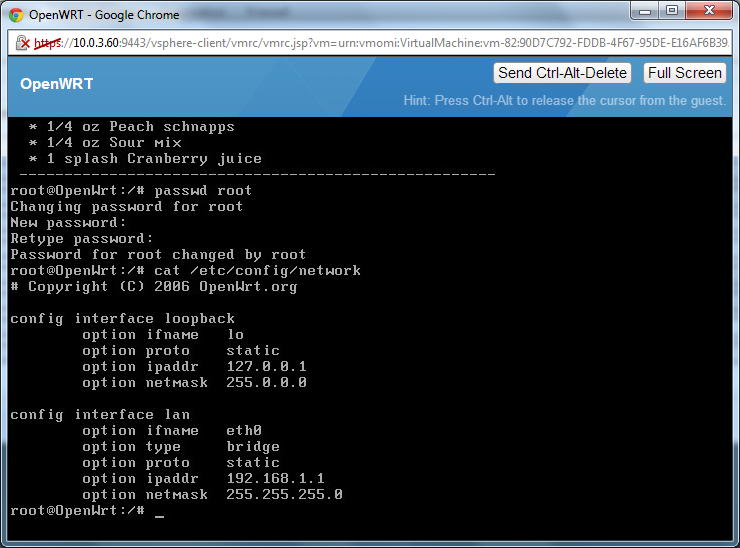
Task: Click 'Password for root changed by root'
Action: pyautogui.click(x=158, y=255)
